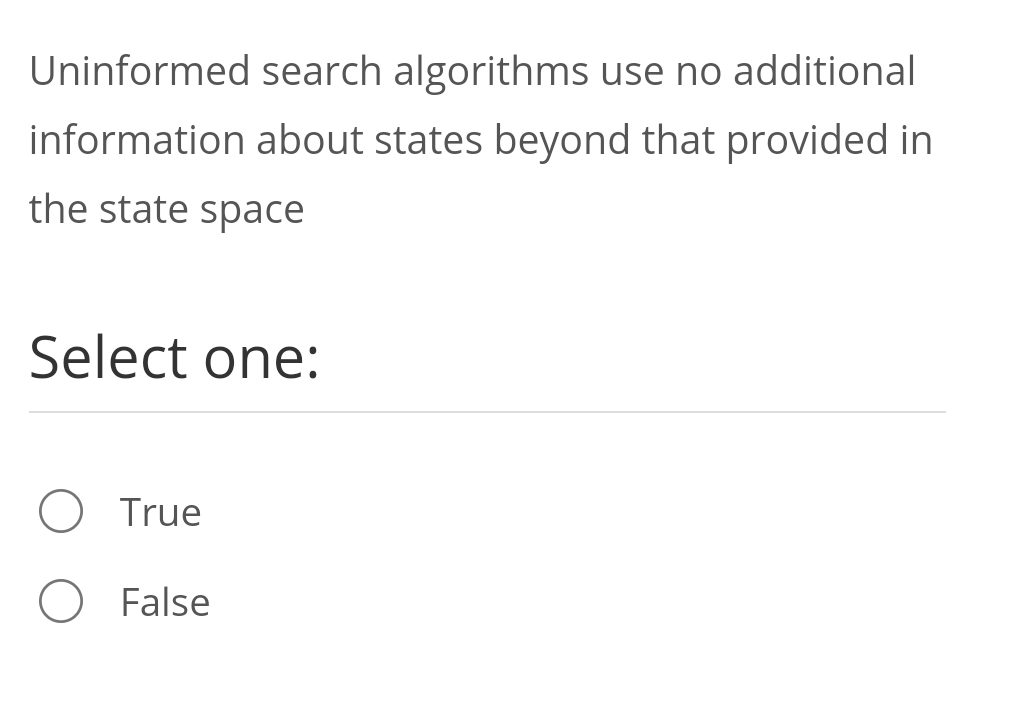Answer the uninformed search question with False
1027x713 pixels.
pyautogui.click(x=61, y=601)
